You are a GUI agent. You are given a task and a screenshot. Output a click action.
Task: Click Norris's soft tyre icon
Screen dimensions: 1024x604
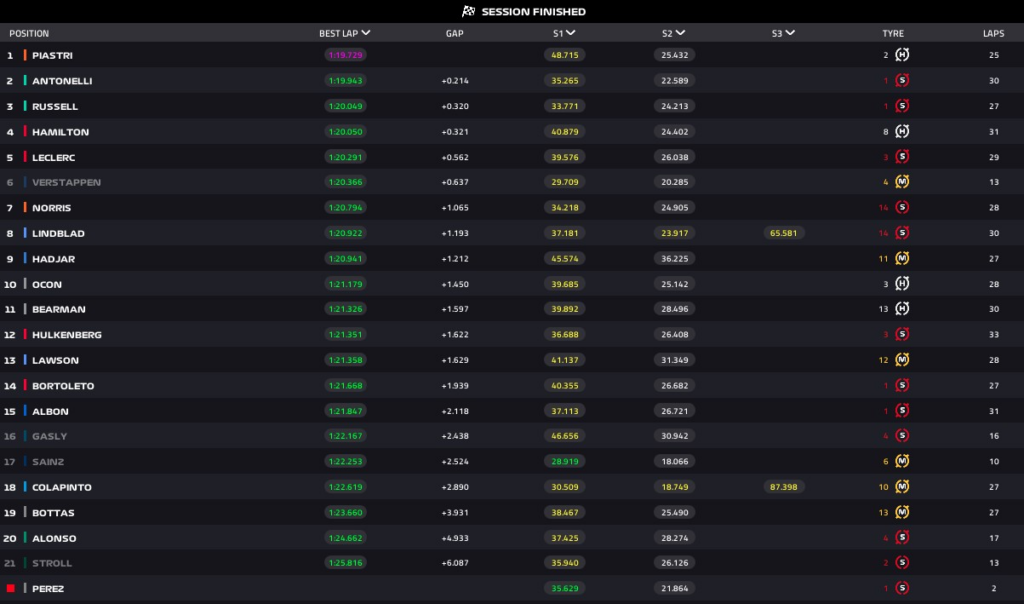[902, 207]
